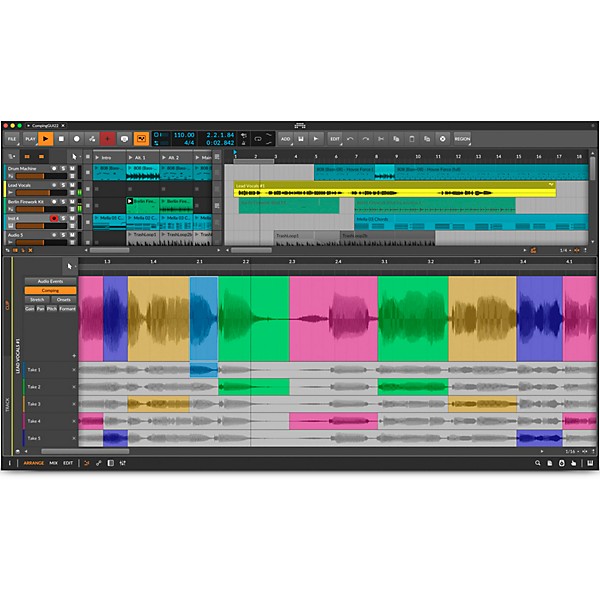
Task: Click the orange Play transport button
Action: (44, 139)
